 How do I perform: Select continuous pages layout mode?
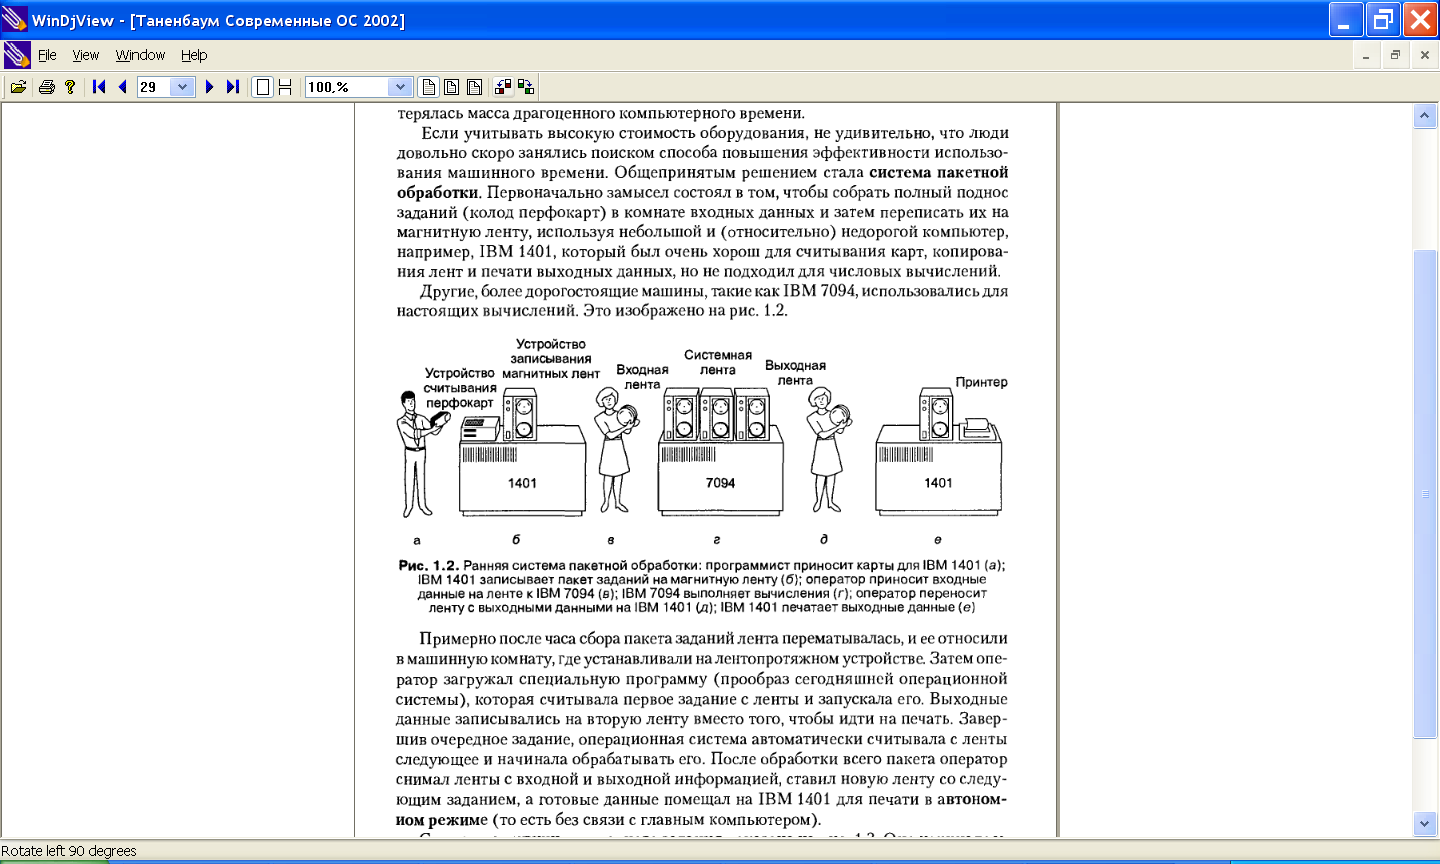click(285, 87)
